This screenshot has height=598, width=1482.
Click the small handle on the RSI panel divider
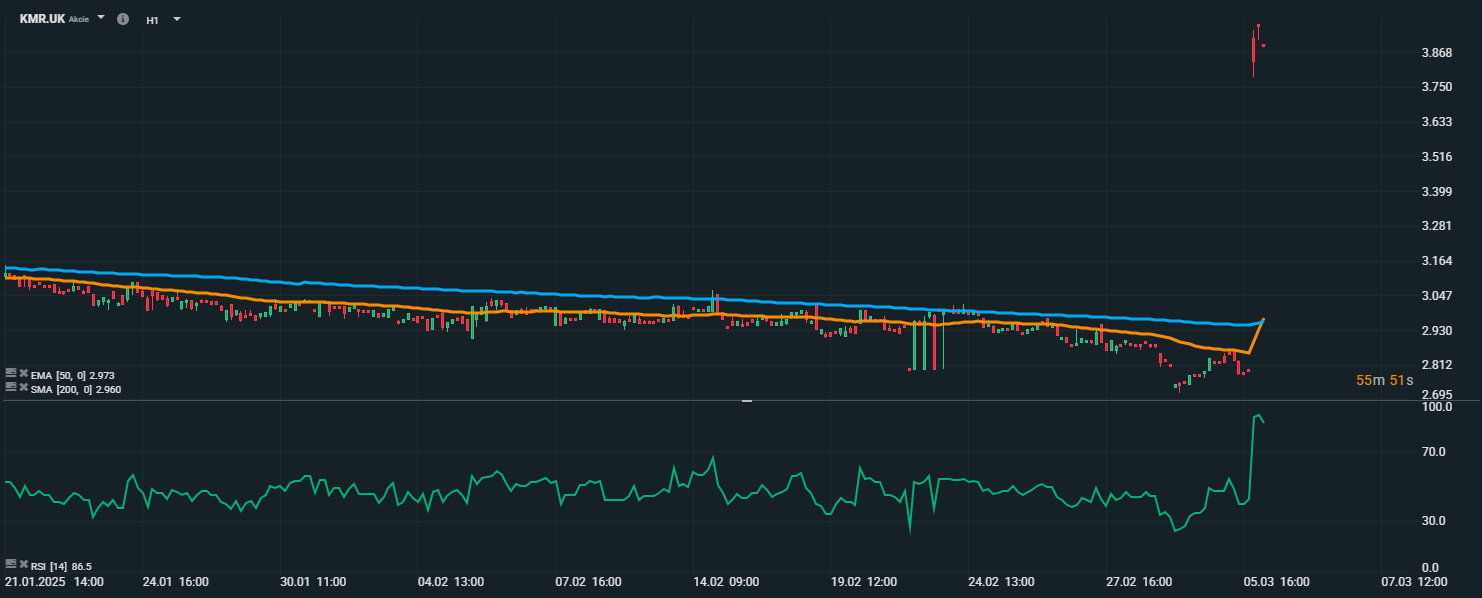point(746,401)
